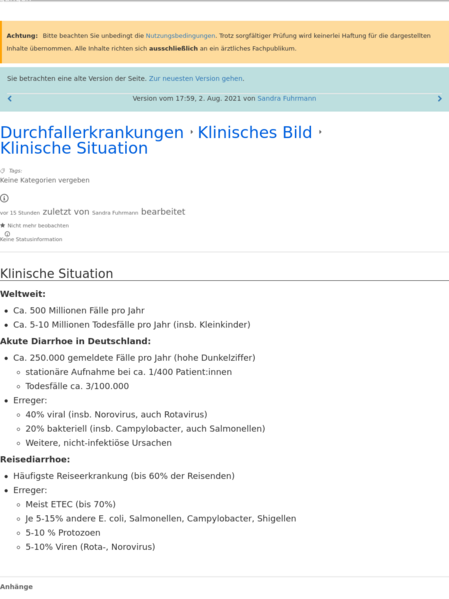Click the Weltweit: heading
This screenshot has width=449, height=599.
(x=23, y=294)
